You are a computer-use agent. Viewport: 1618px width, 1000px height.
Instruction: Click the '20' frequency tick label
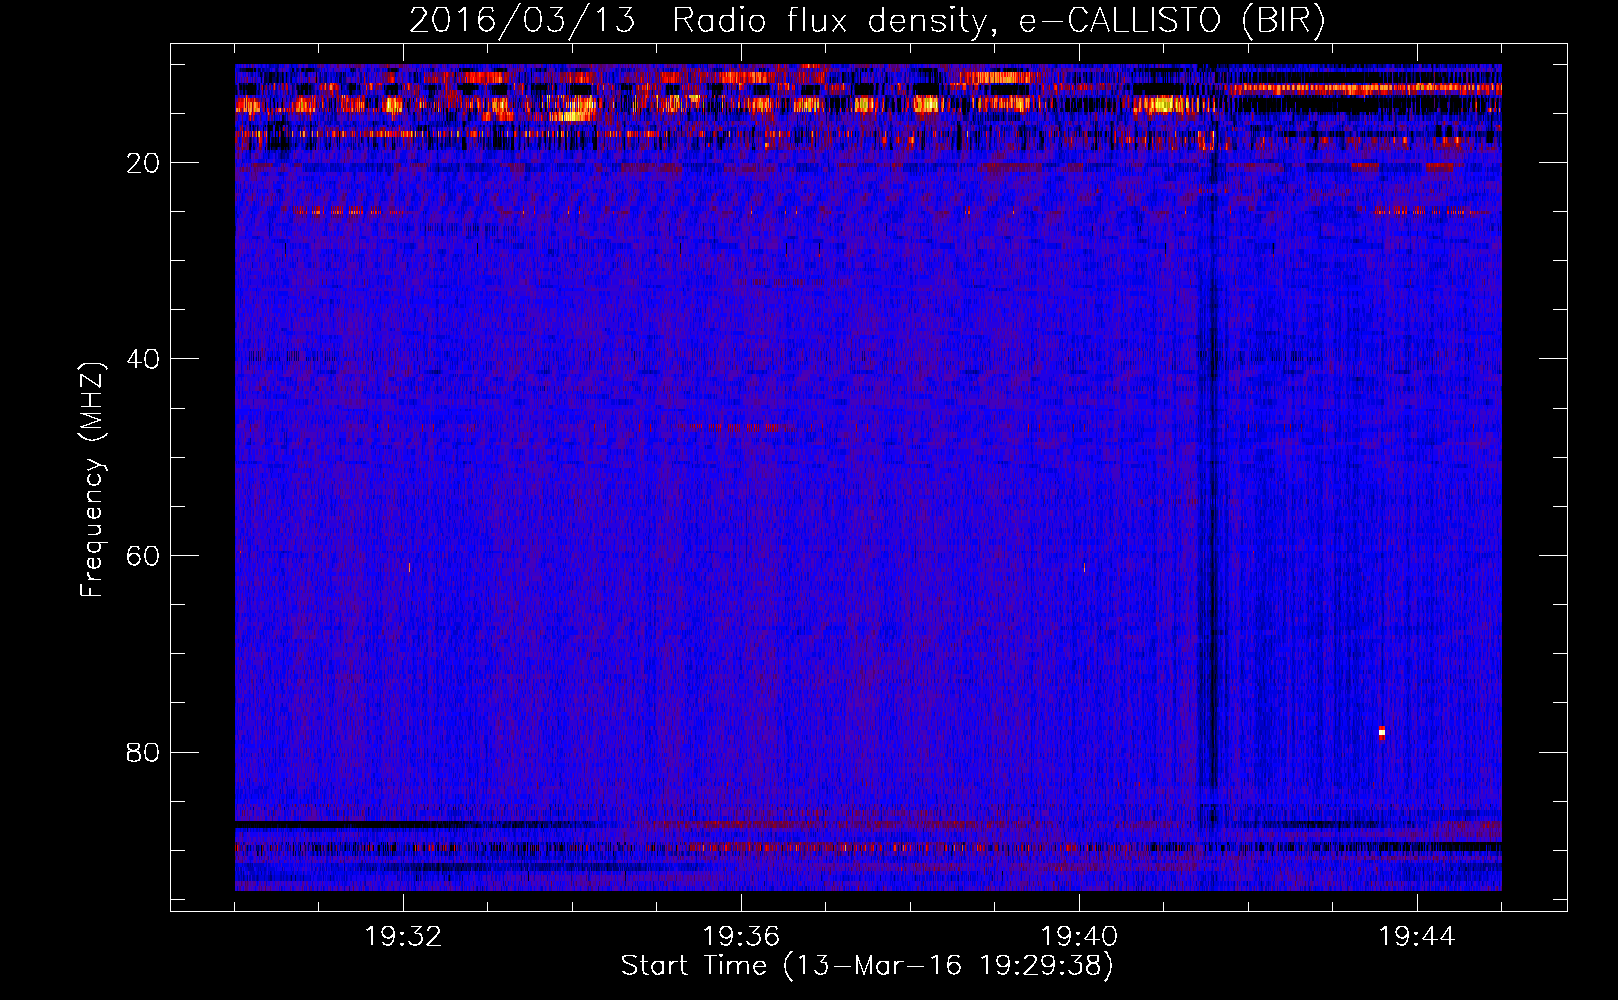tap(143, 163)
